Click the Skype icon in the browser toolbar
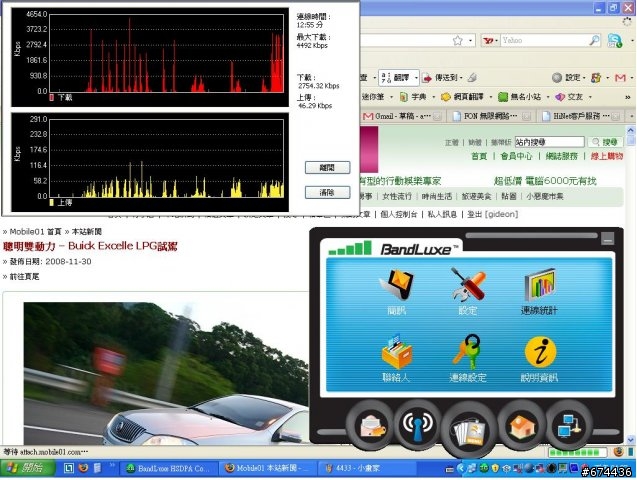637x480 pixels. 615,41
